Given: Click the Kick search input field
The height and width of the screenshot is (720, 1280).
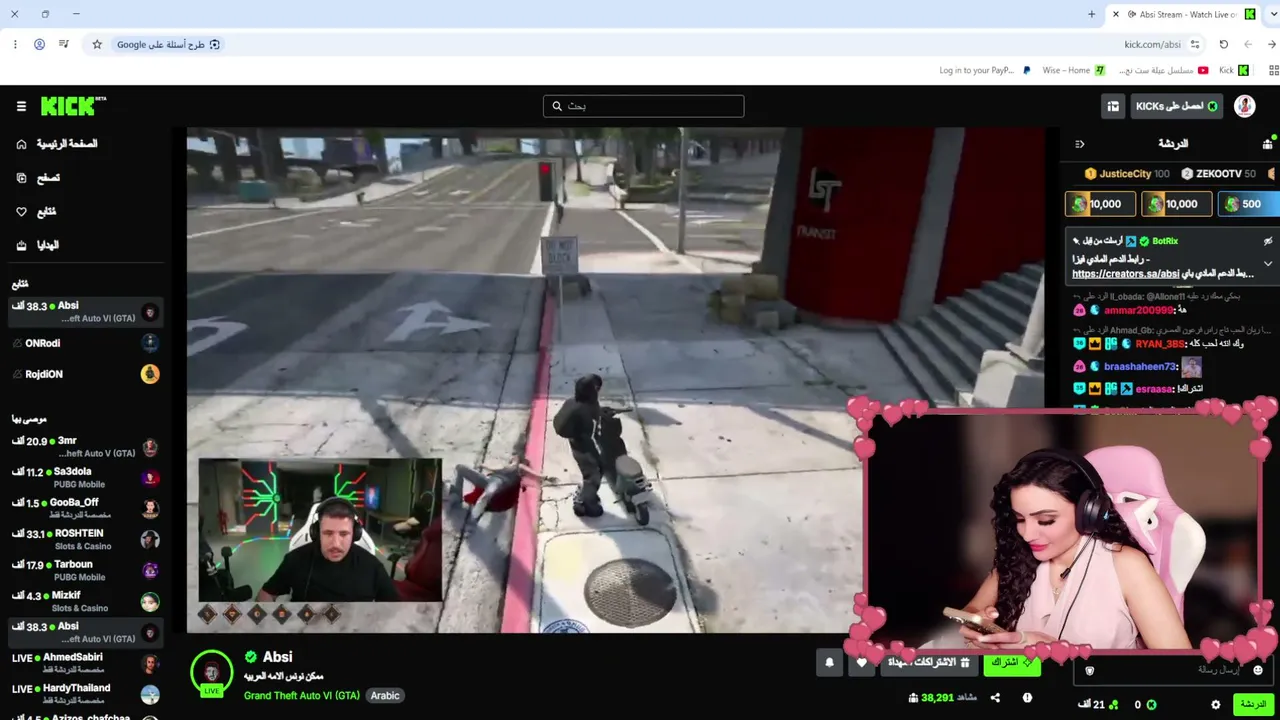Looking at the screenshot, I should [644, 106].
